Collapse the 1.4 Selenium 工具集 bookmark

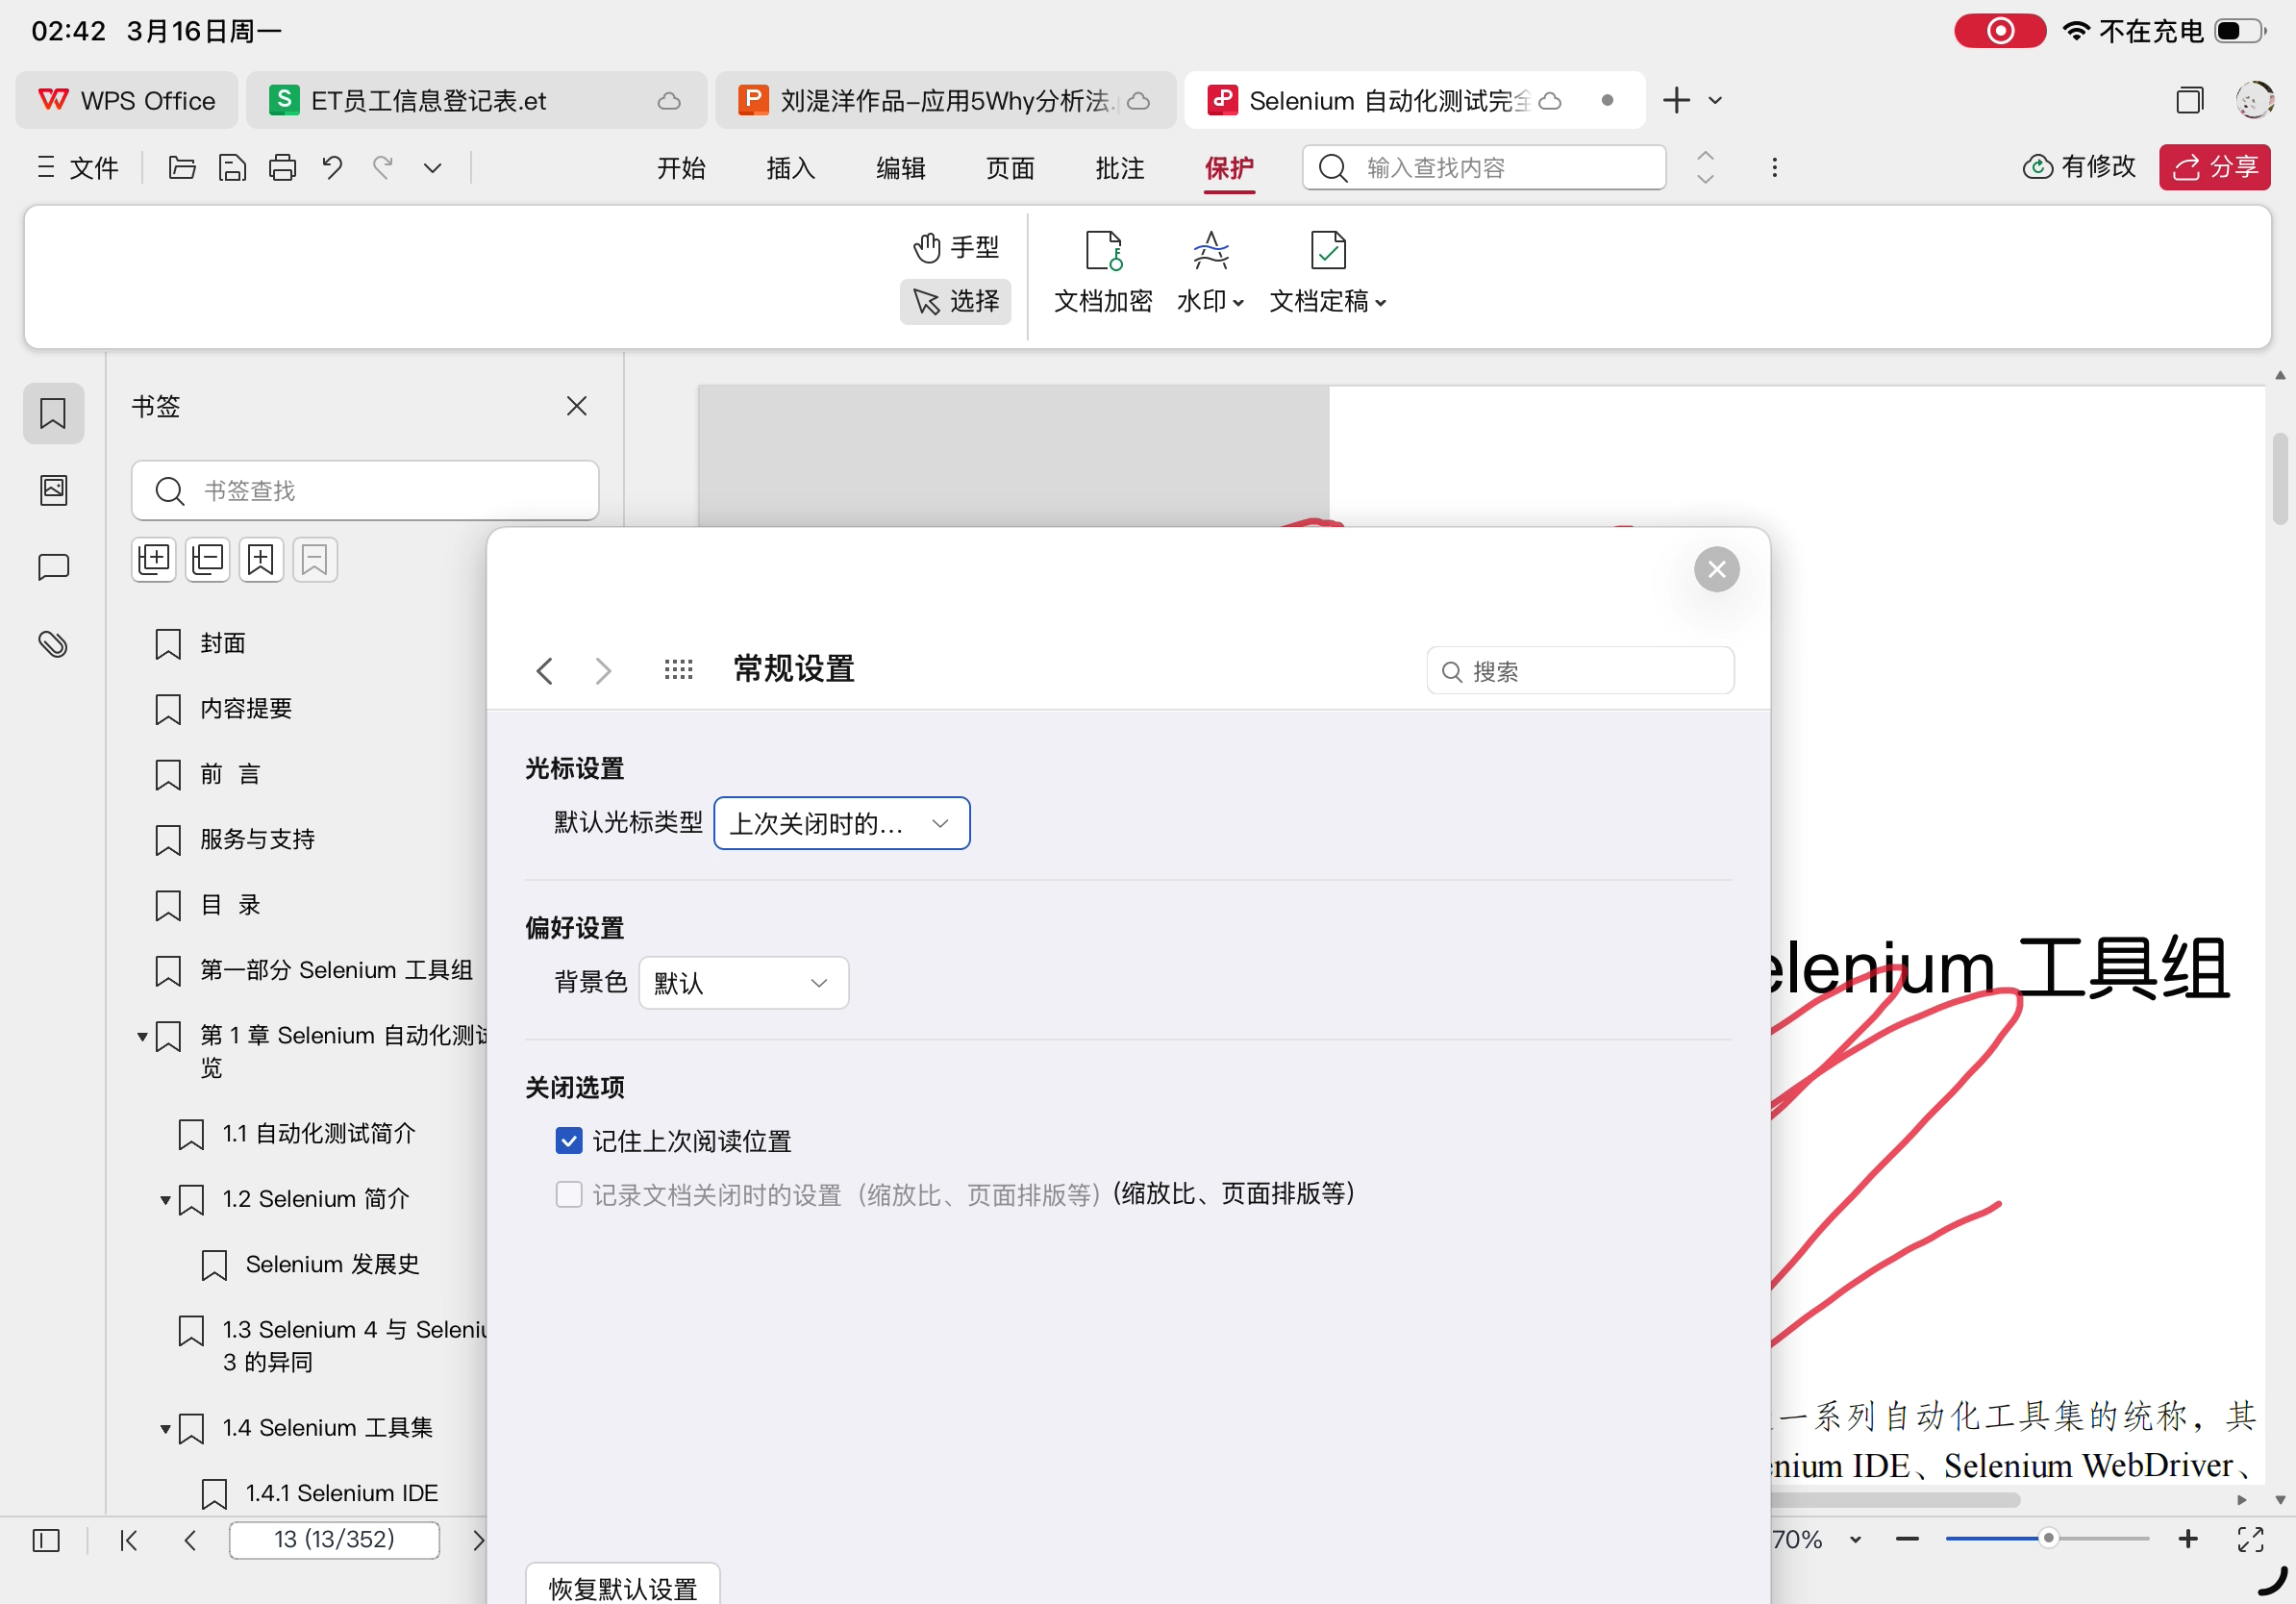165,1428
